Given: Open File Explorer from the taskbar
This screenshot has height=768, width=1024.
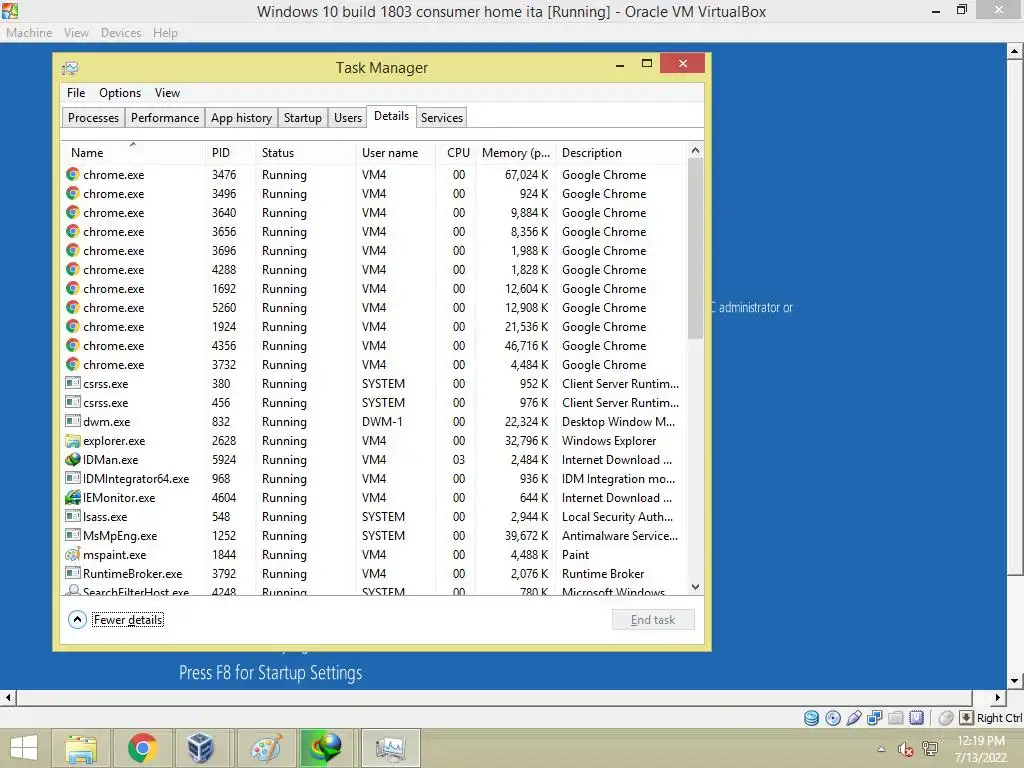Looking at the screenshot, I should 81,748.
